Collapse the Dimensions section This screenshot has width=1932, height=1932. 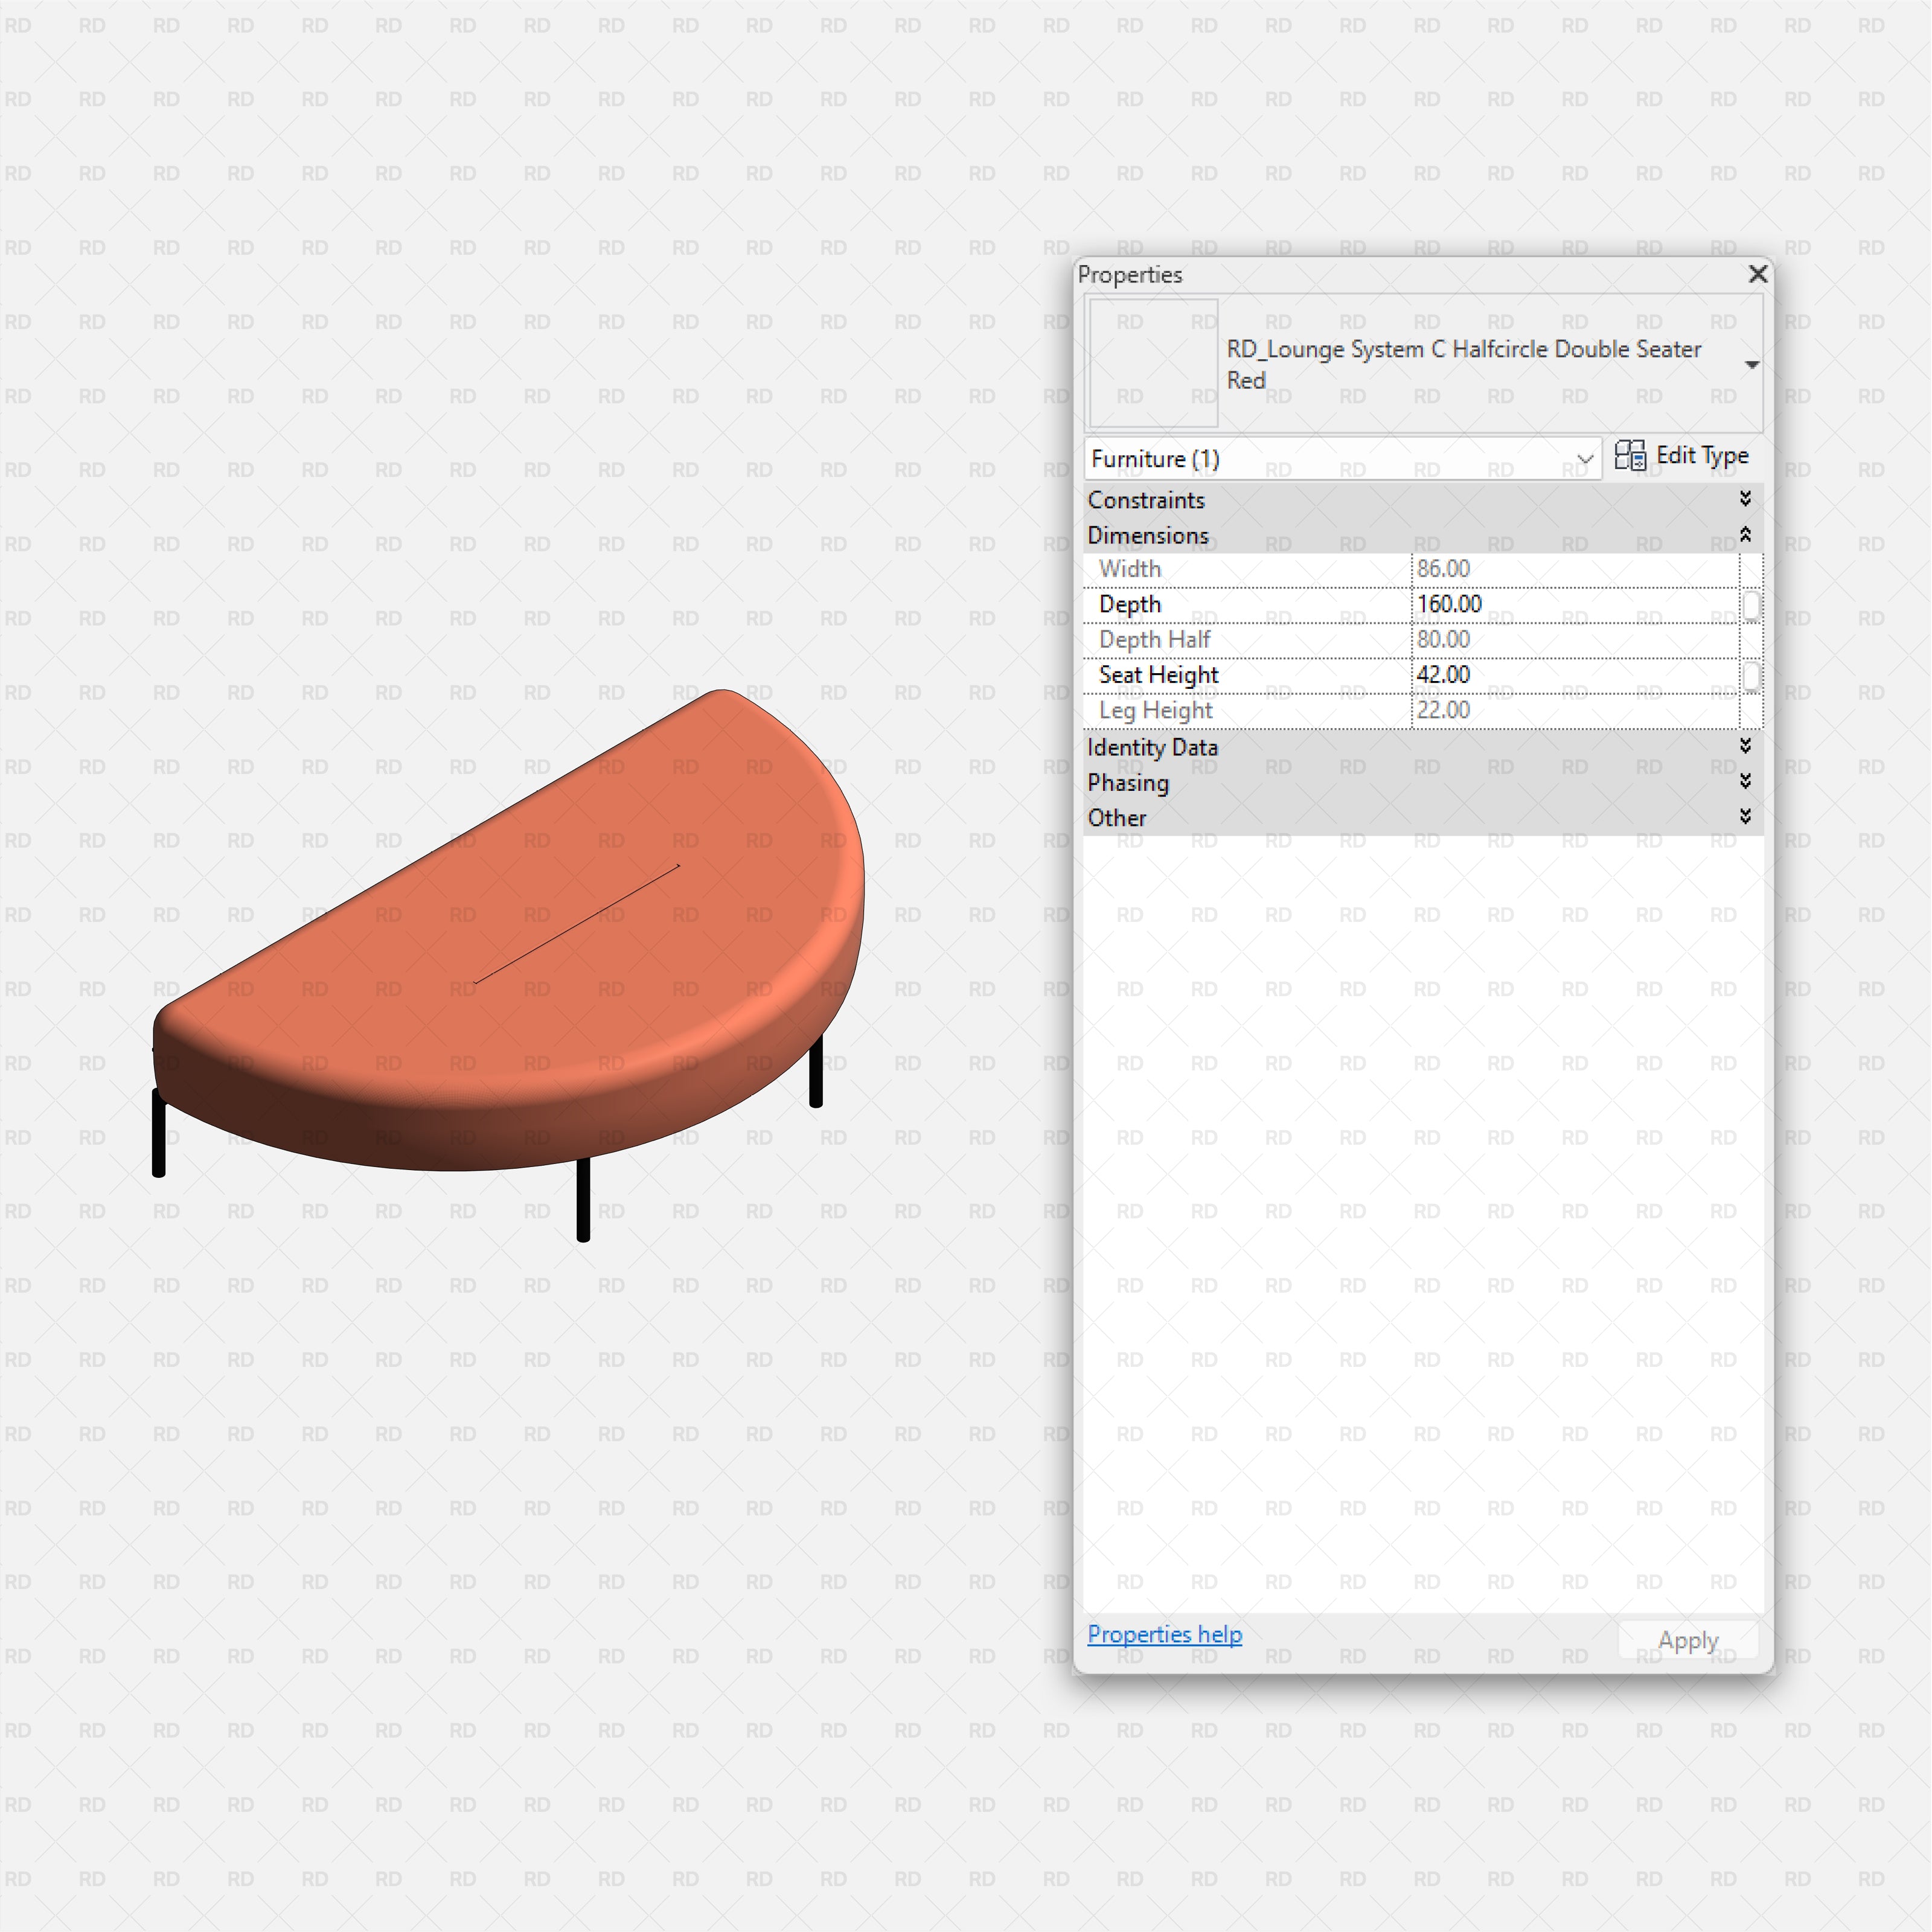pyautogui.click(x=1745, y=535)
